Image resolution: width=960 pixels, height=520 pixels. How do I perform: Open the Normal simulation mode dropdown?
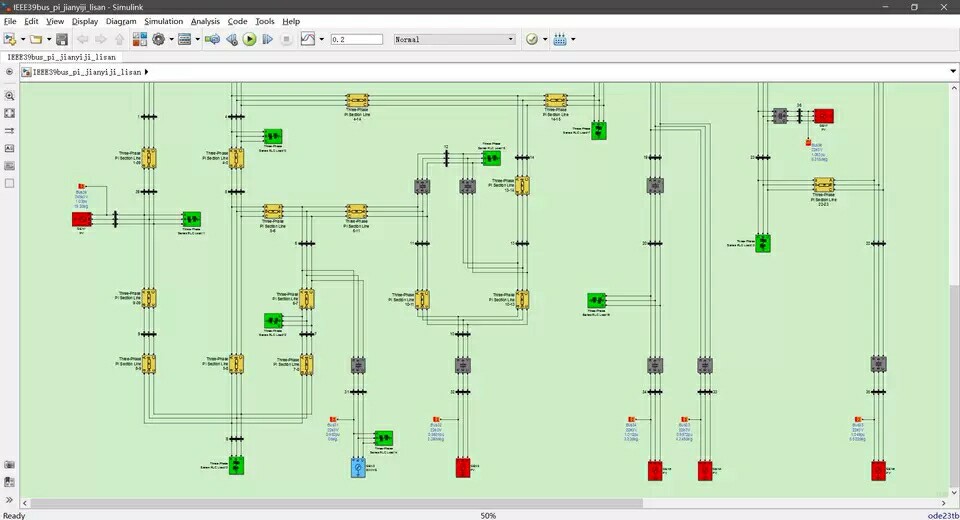click(454, 39)
